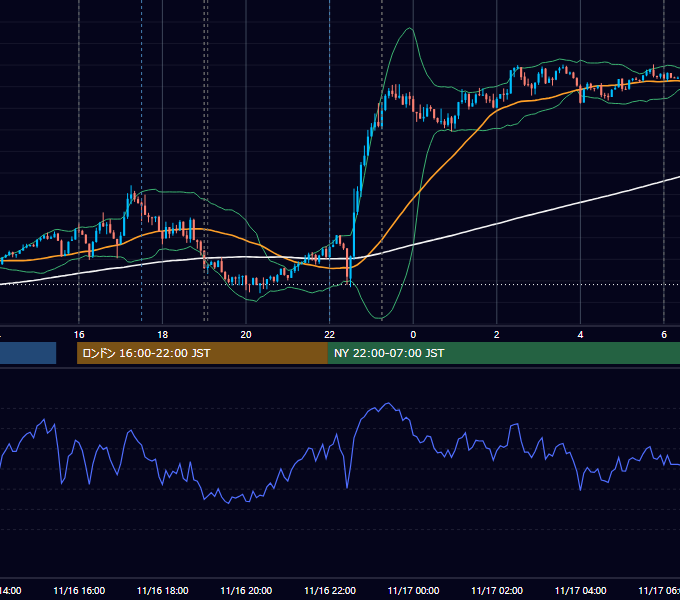Click the blue session bar left of ロンドン
The width and height of the screenshot is (680, 600).
click(28, 353)
